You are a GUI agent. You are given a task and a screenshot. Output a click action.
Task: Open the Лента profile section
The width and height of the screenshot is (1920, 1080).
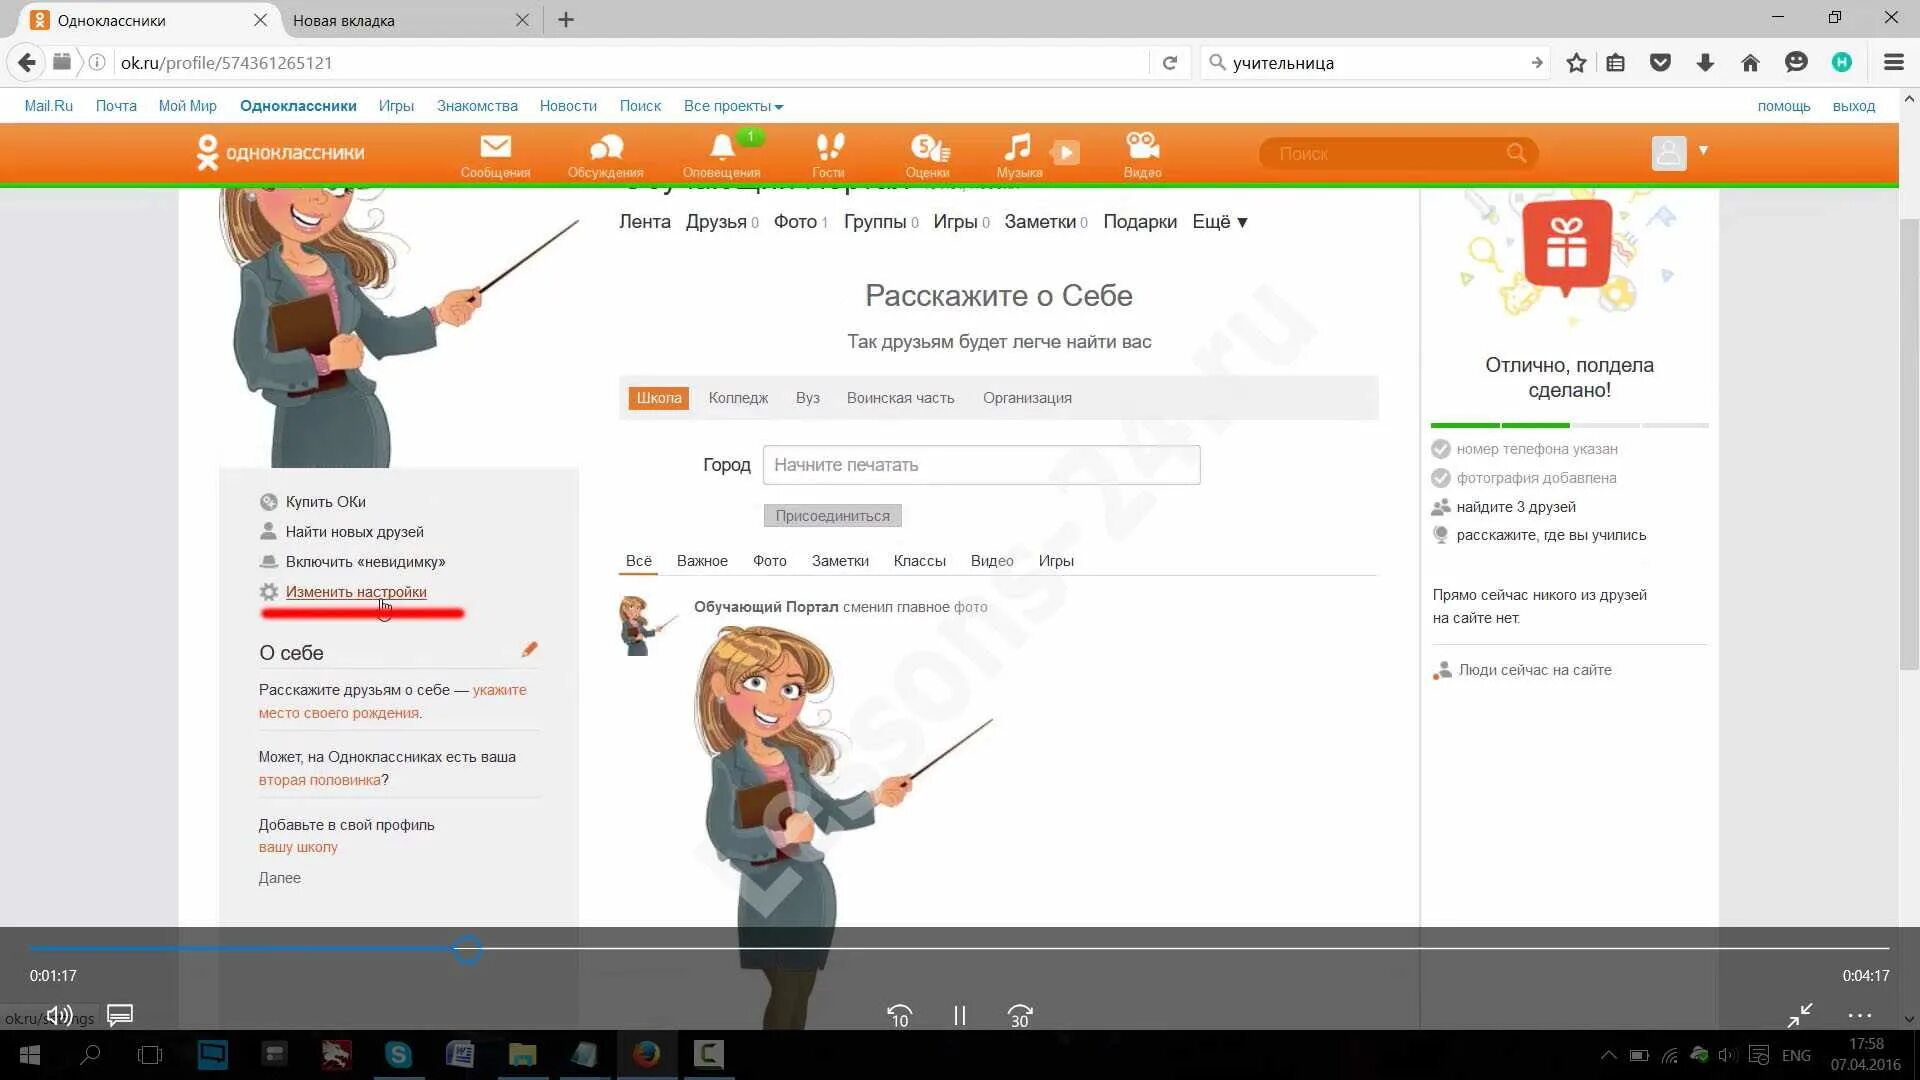pos(644,222)
